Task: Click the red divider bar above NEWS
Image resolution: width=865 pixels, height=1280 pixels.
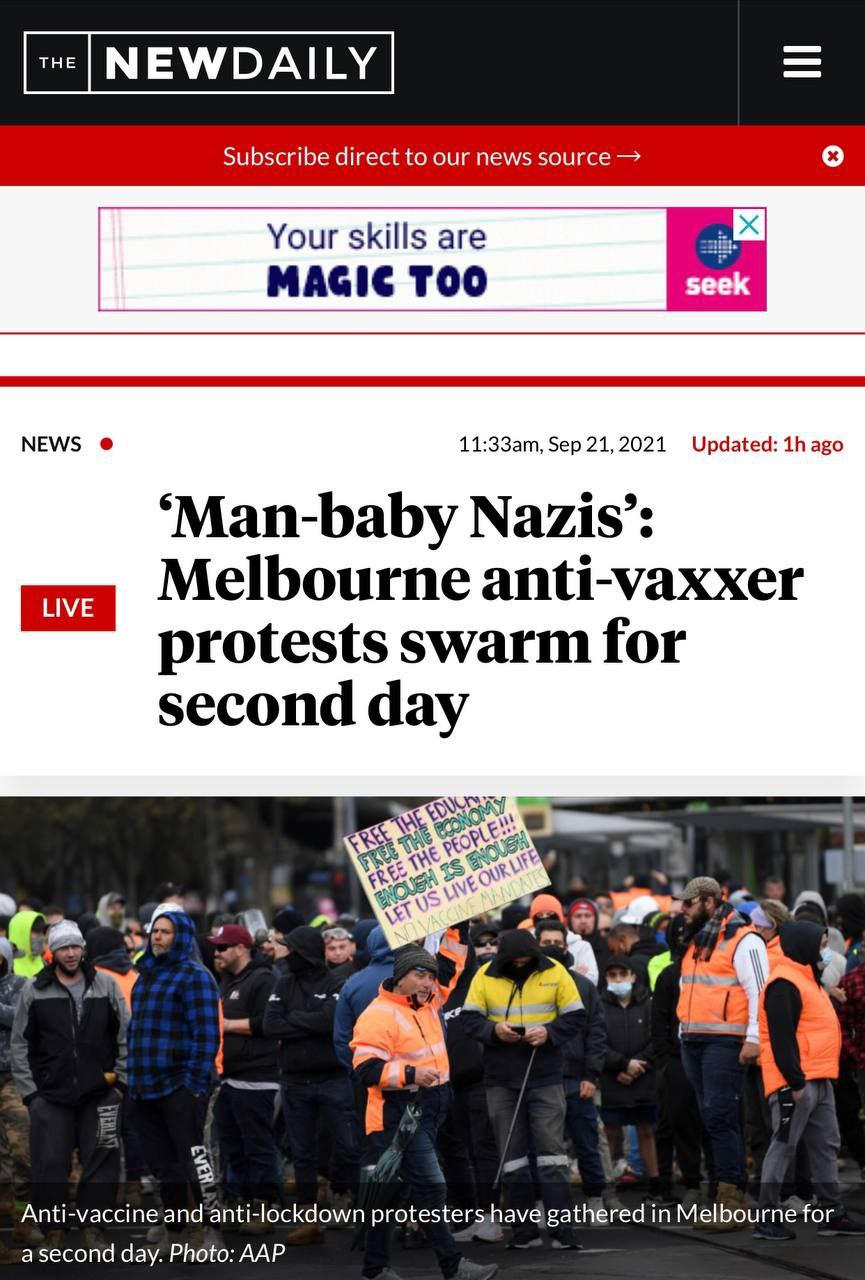Action: pos(432,381)
